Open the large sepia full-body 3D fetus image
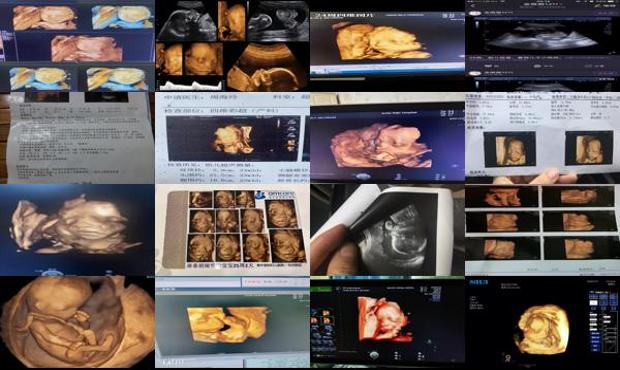 (78, 322)
